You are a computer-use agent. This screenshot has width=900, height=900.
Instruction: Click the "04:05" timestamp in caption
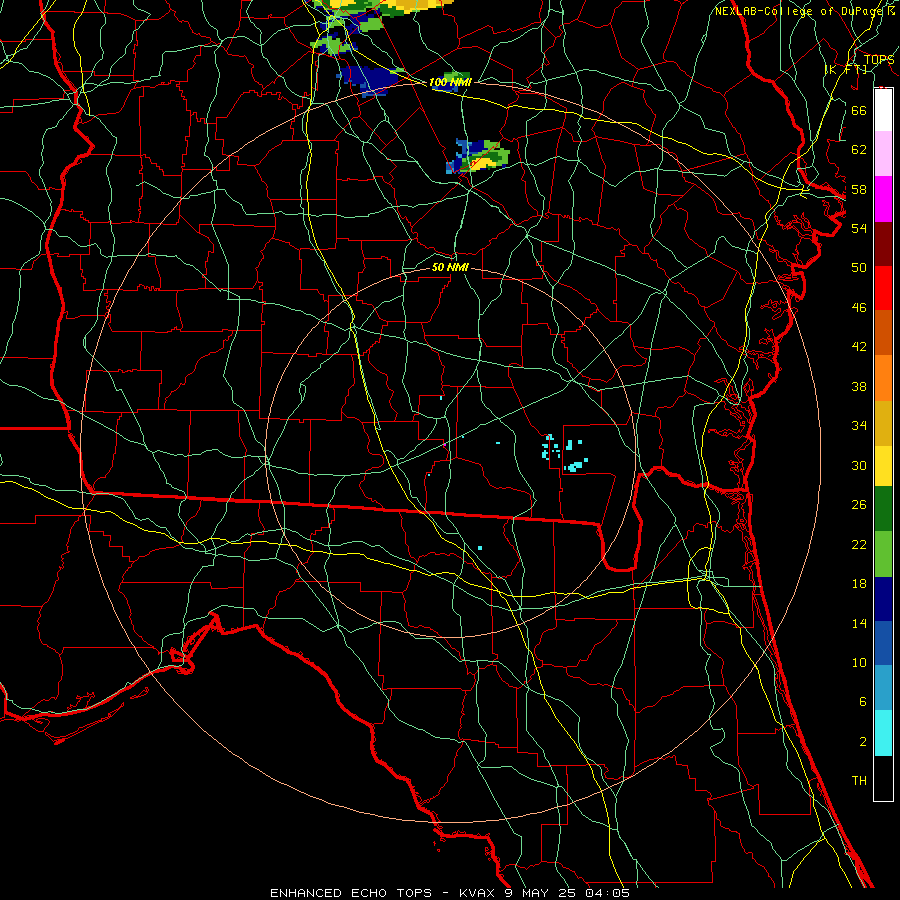coord(607,893)
